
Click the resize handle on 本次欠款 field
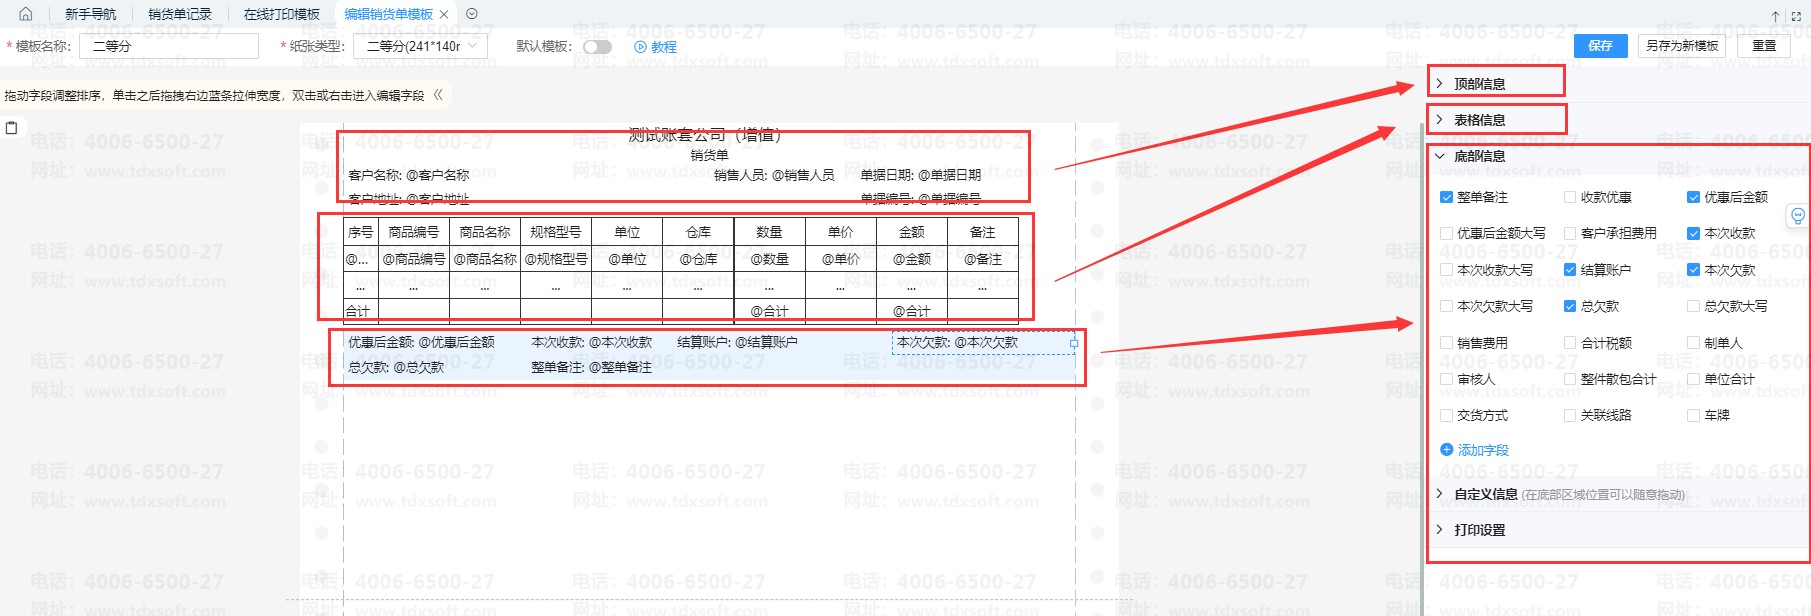pyautogui.click(x=1074, y=343)
